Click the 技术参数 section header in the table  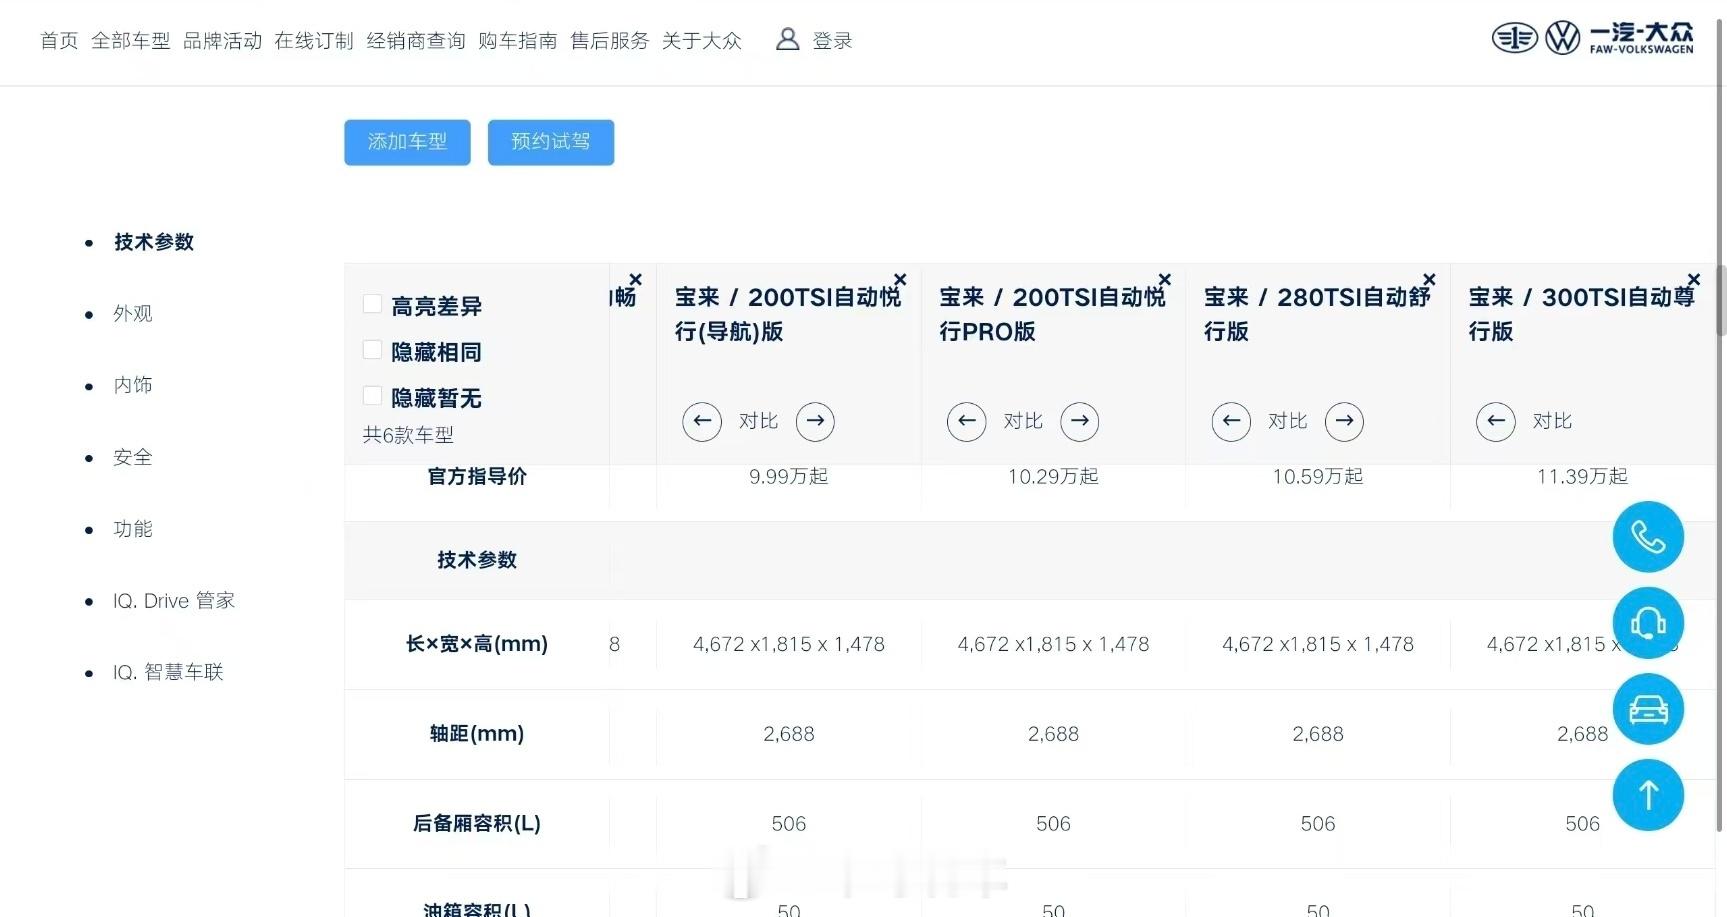[477, 560]
